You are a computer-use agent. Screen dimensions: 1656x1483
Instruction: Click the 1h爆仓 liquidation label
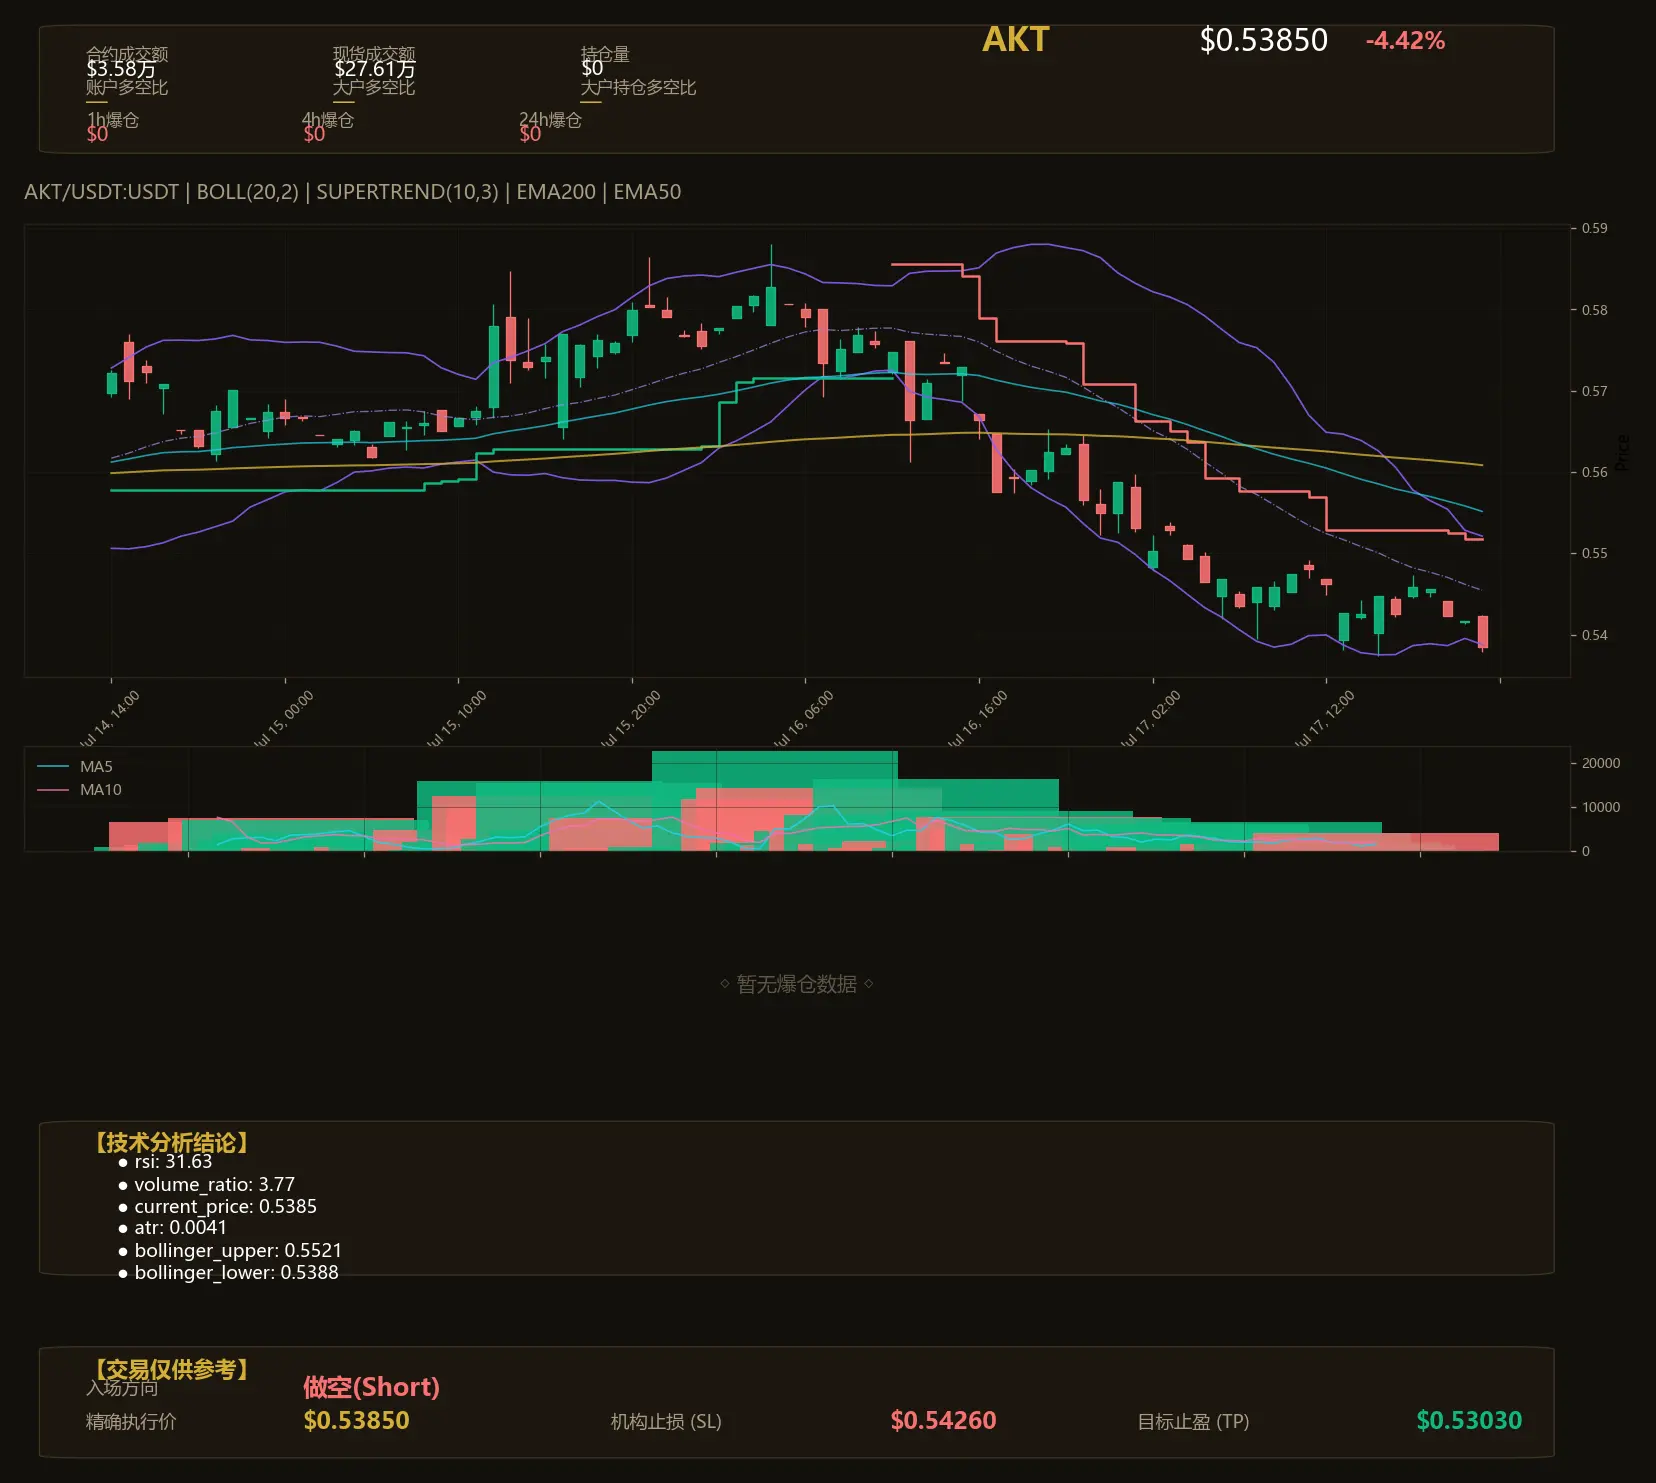coord(113,120)
